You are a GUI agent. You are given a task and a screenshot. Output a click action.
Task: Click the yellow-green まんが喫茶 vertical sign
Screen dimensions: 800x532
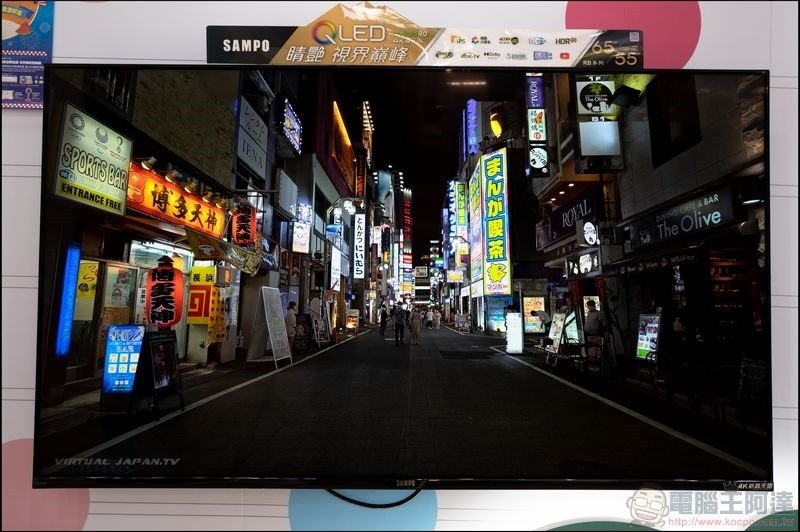(x=495, y=221)
